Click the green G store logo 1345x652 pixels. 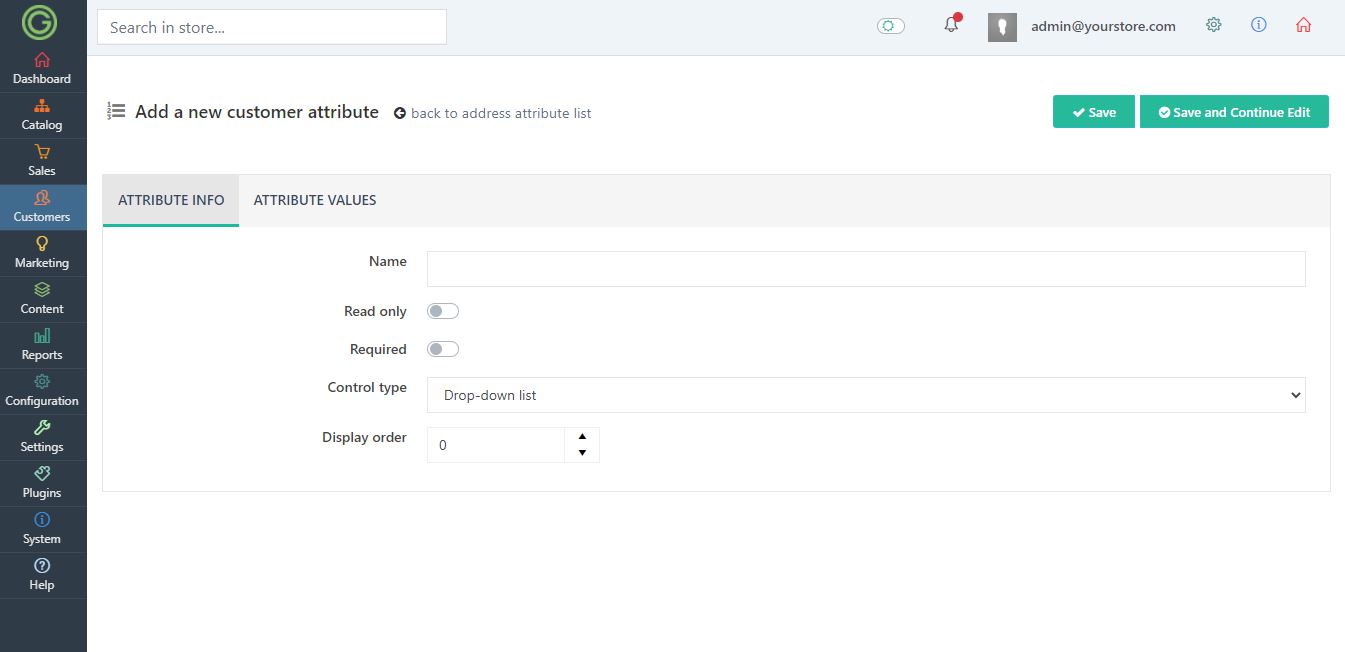[x=39, y=22]
